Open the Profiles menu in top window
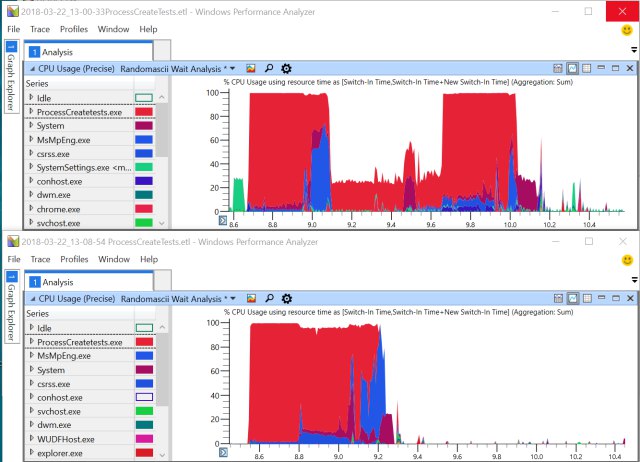Image resolution: width=640 pixels, height=462 pixels. coord(74,29)
